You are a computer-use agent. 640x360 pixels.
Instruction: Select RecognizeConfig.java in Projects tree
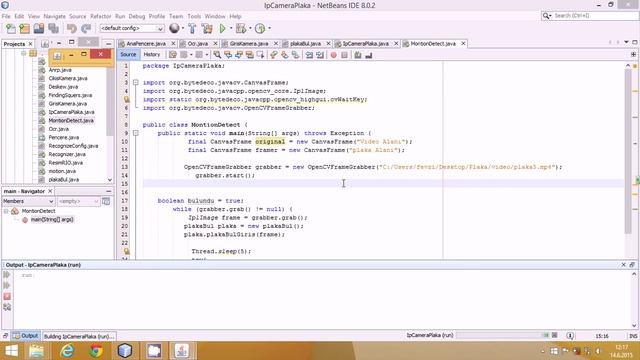click(x=73, y=146)
